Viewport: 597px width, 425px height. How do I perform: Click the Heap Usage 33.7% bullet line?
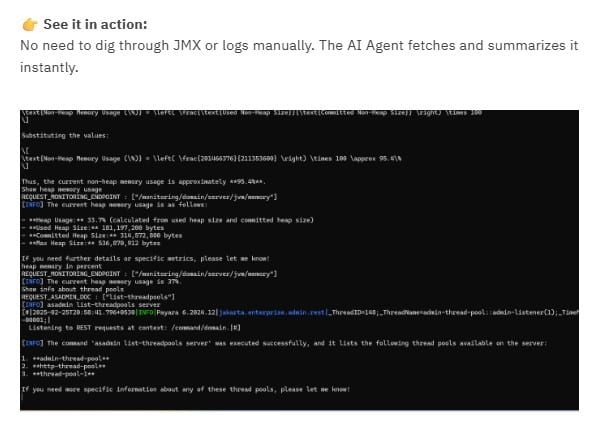(x=168, y=220)
